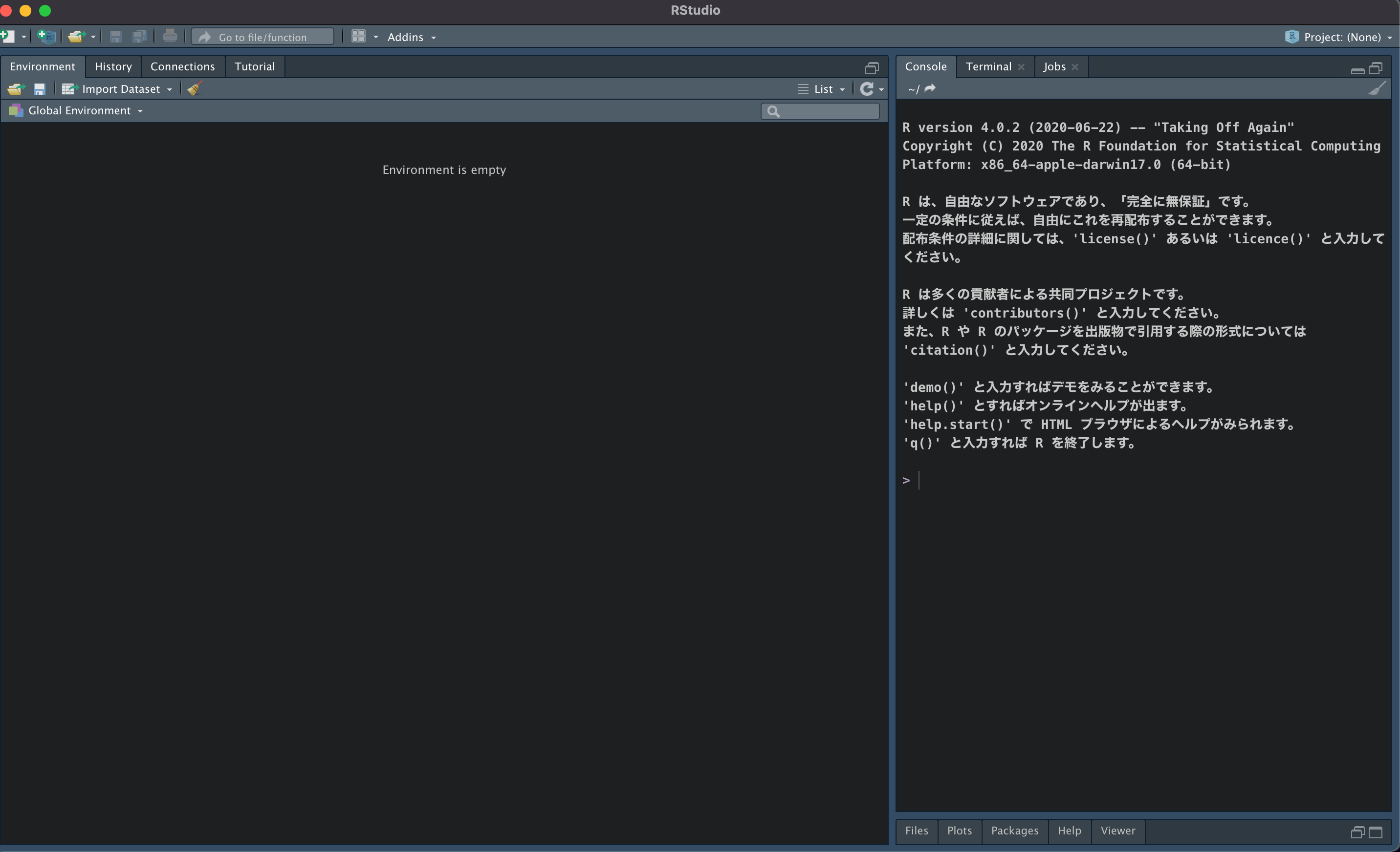Restore the Files pane using the double-window icon
Viewport: 1400px width, 852px height.
pos(1357,832)
